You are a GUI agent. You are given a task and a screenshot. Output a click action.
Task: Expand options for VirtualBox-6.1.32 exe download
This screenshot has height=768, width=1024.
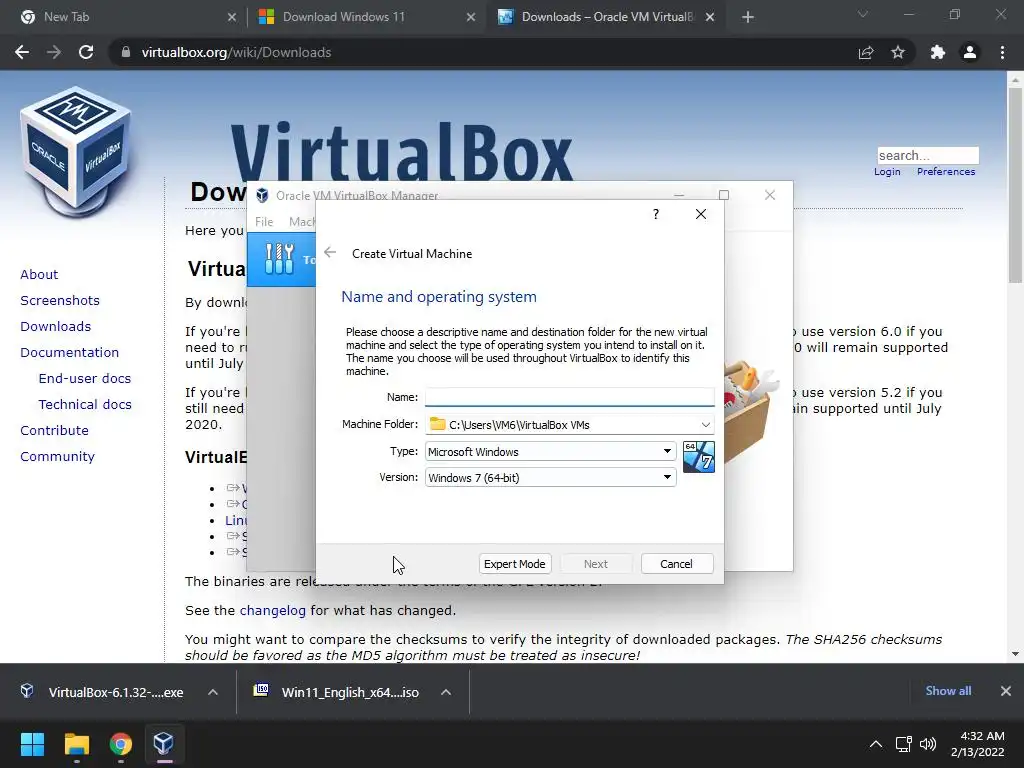coord(213,692)
